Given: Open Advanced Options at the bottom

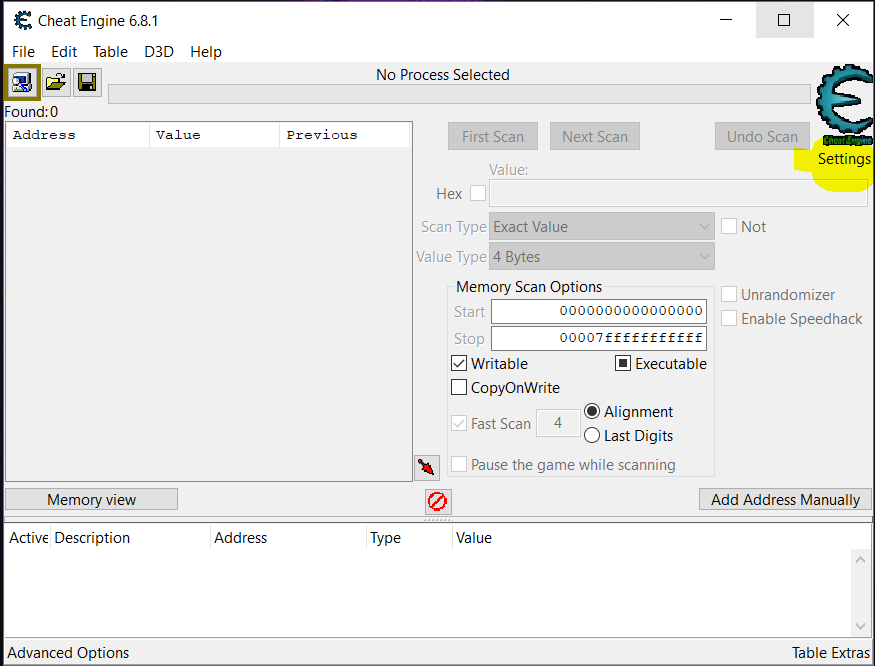Looking at the screenshot, I should 68,653.
